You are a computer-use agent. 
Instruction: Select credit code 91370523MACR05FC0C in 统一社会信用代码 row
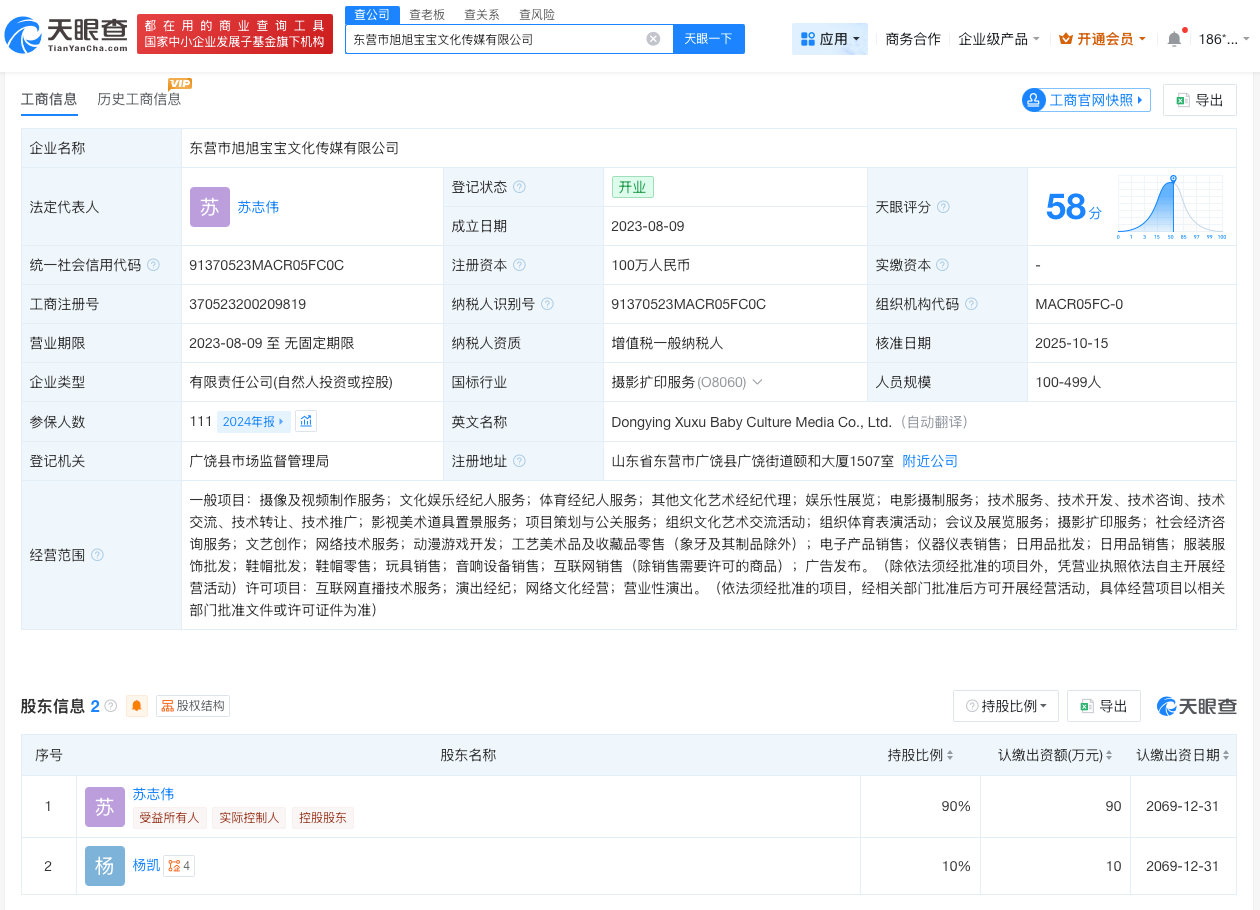(x=266, y=265)
